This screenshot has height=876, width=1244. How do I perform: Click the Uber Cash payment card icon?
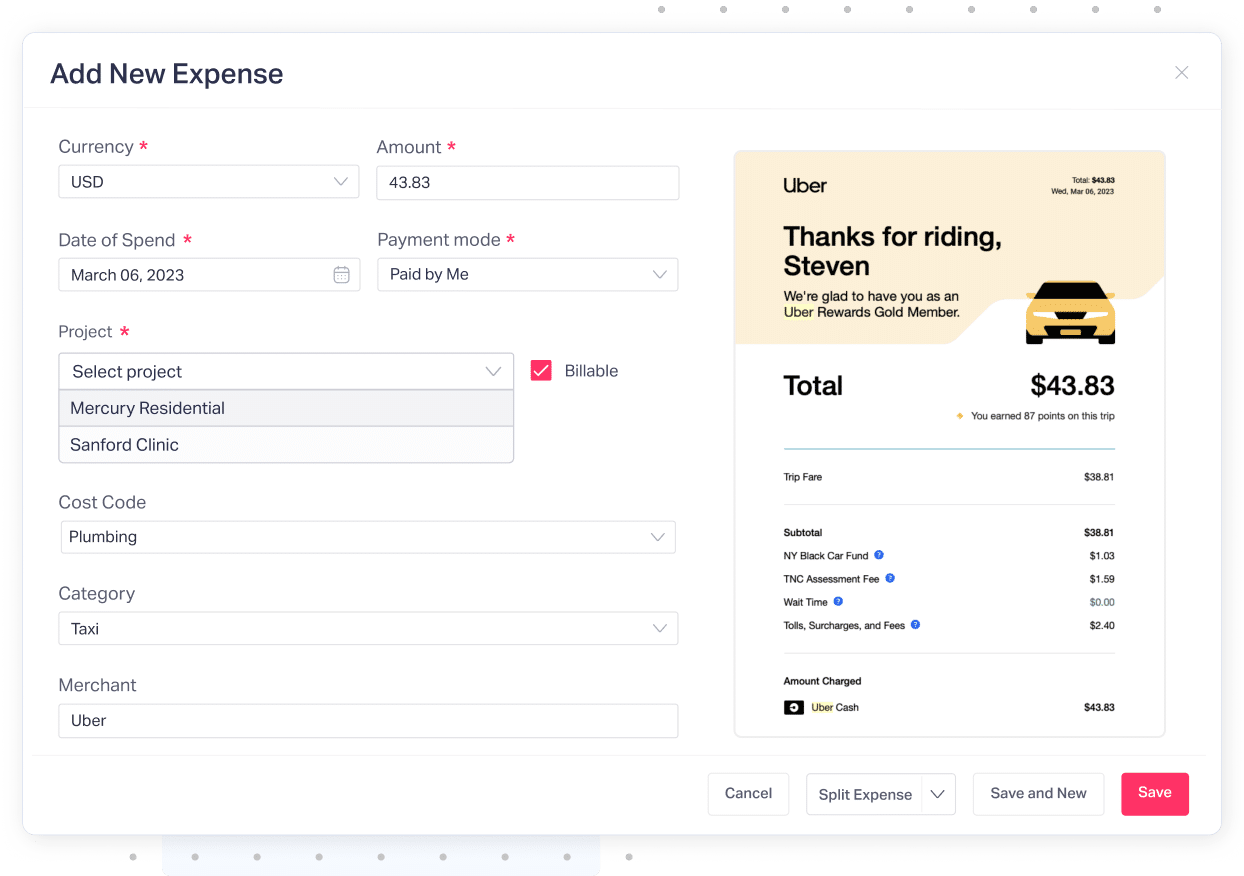[793, 707]
